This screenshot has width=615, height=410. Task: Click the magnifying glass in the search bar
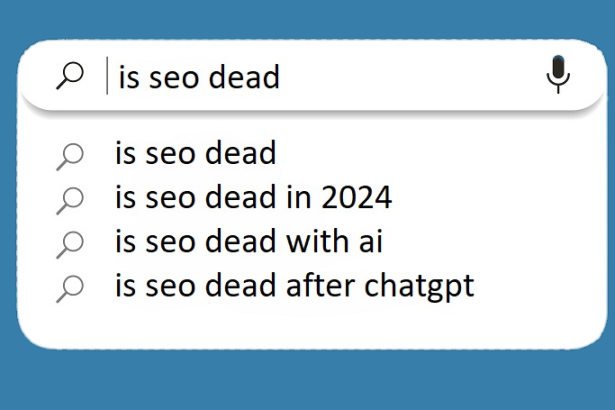[70, 77]
